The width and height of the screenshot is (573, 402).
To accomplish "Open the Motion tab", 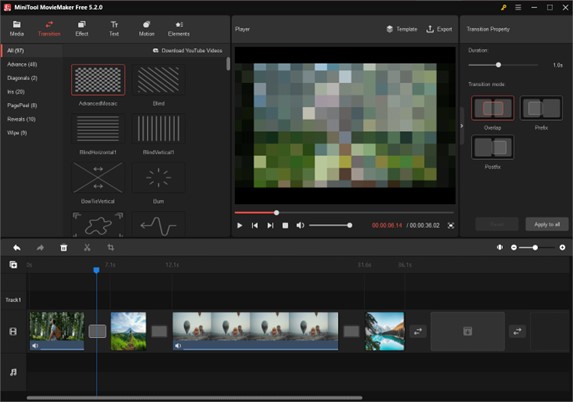I will pyautogui.click(x=146, y=29).
